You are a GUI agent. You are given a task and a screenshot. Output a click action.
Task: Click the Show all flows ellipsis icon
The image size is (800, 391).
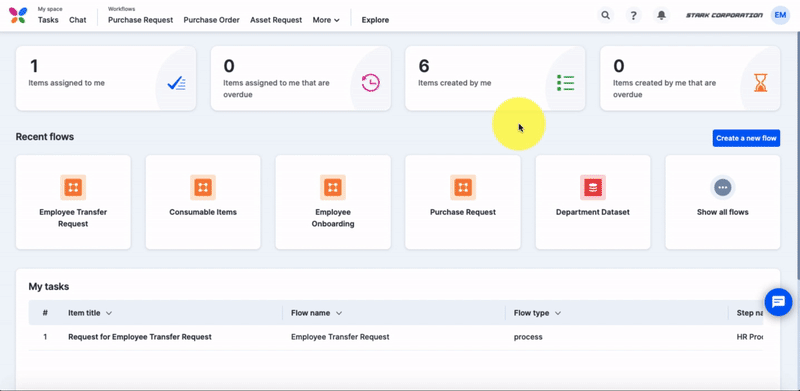(x=722, y=187)
